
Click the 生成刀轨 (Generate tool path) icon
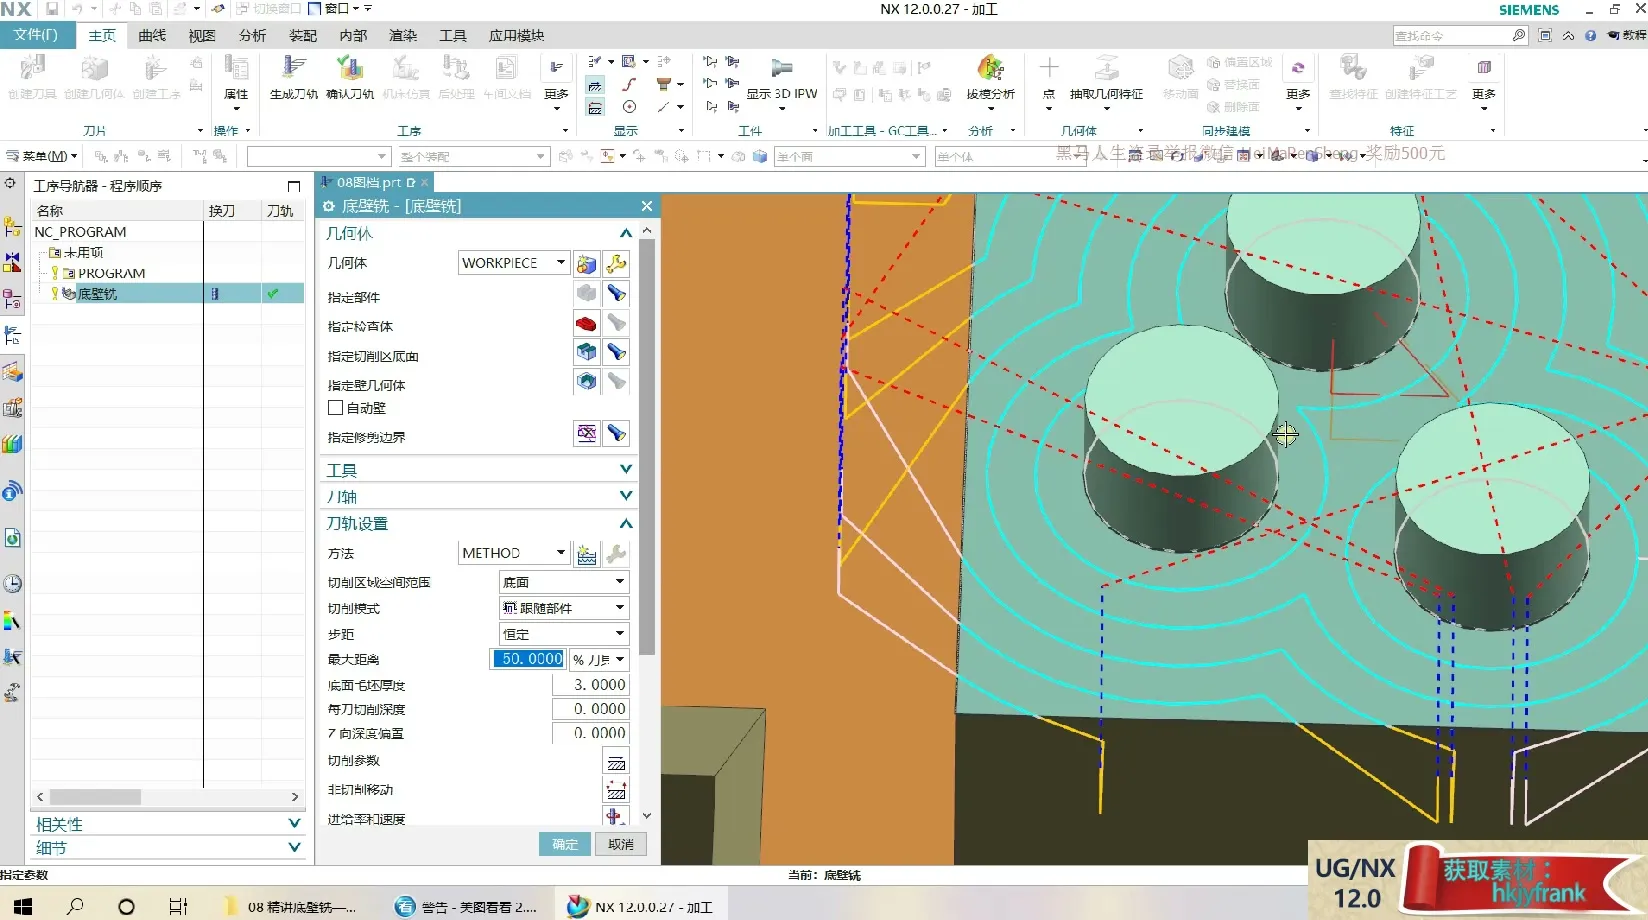293,69
